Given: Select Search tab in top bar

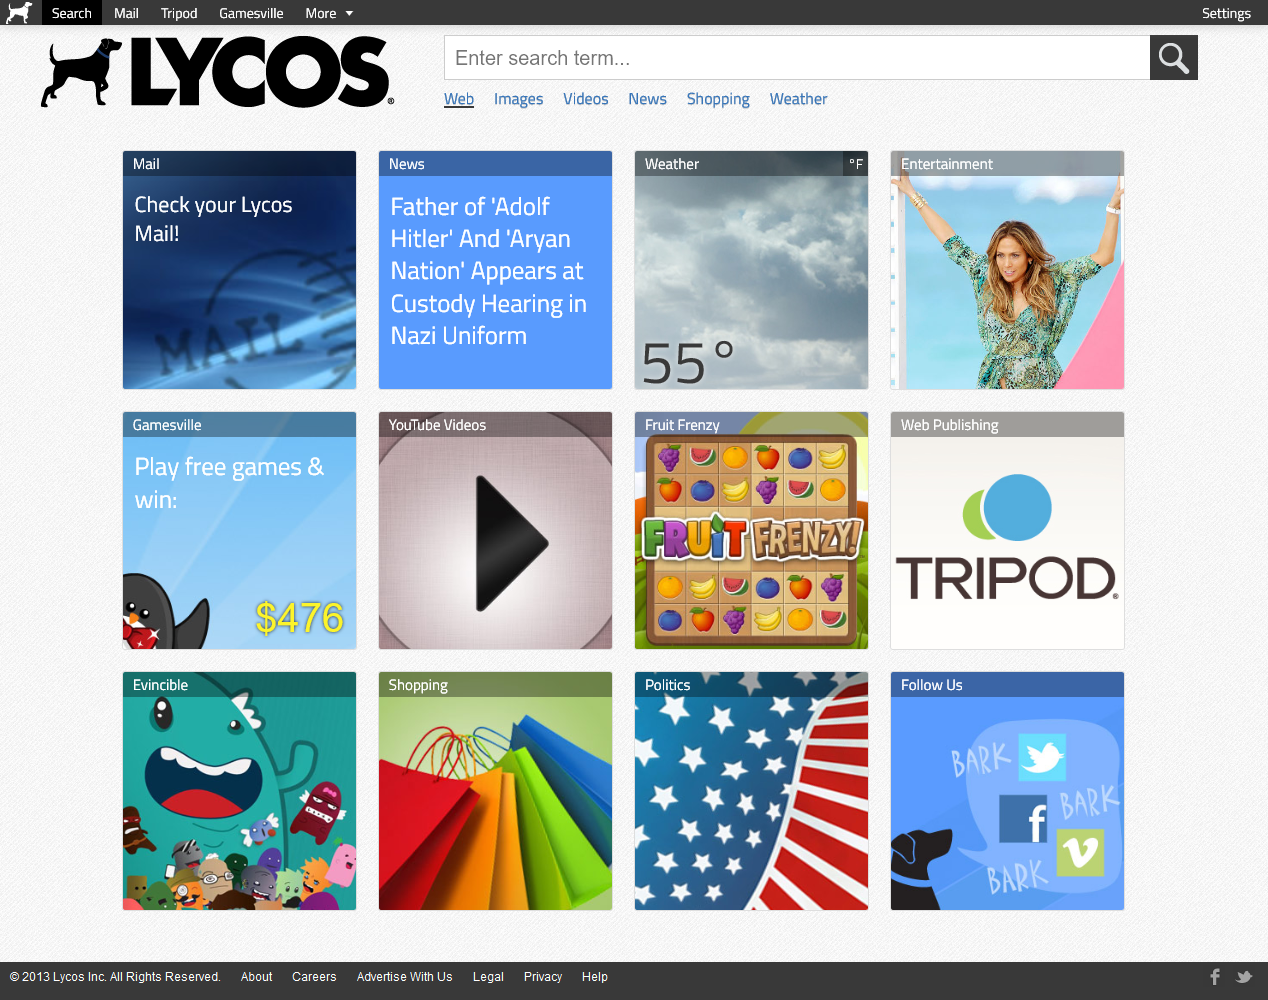Looking at the screenshot, I should (72, 13).
